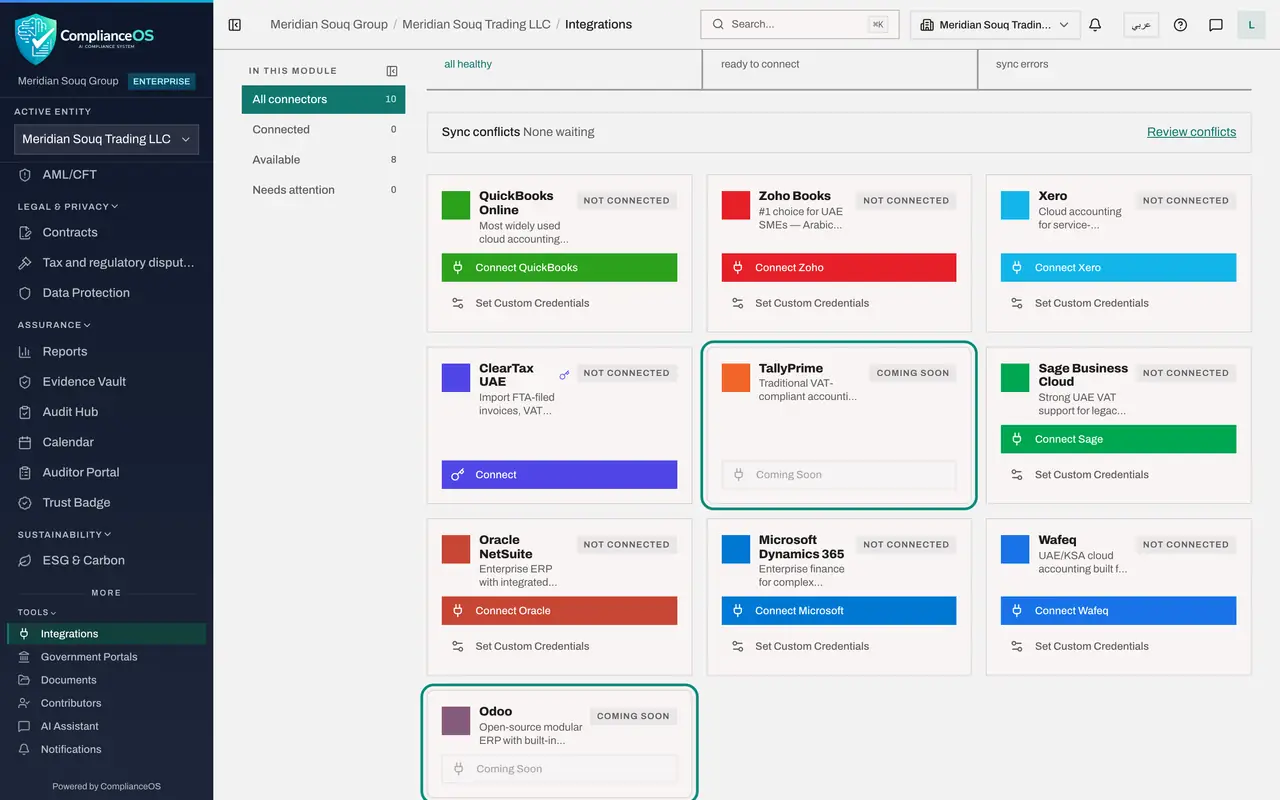This screenshot has height=800, width=1280.
Task: Click the Xero blue logo square
Action: (1015, 205)
